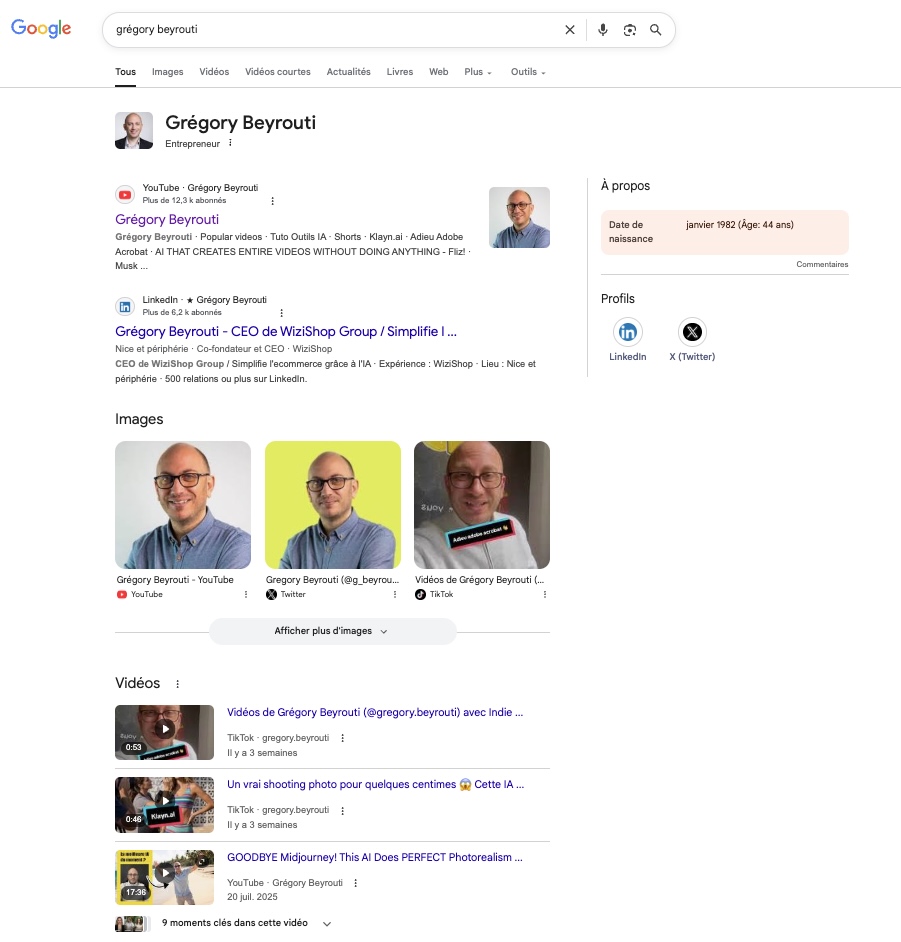Select the Tous tab
Screen dimensions: 901x942
point(126,71)
